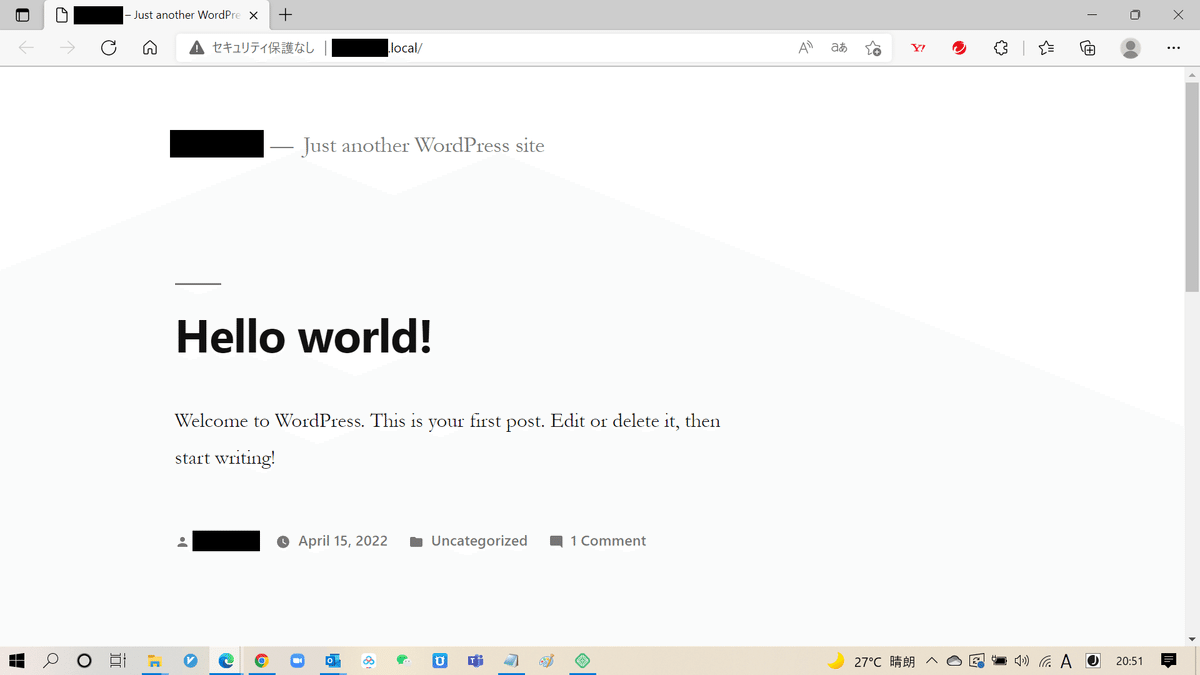The height and width of the screenshot is (675, 1200).
Task: Open the browser profile avatar
Action: [1131, 47]
